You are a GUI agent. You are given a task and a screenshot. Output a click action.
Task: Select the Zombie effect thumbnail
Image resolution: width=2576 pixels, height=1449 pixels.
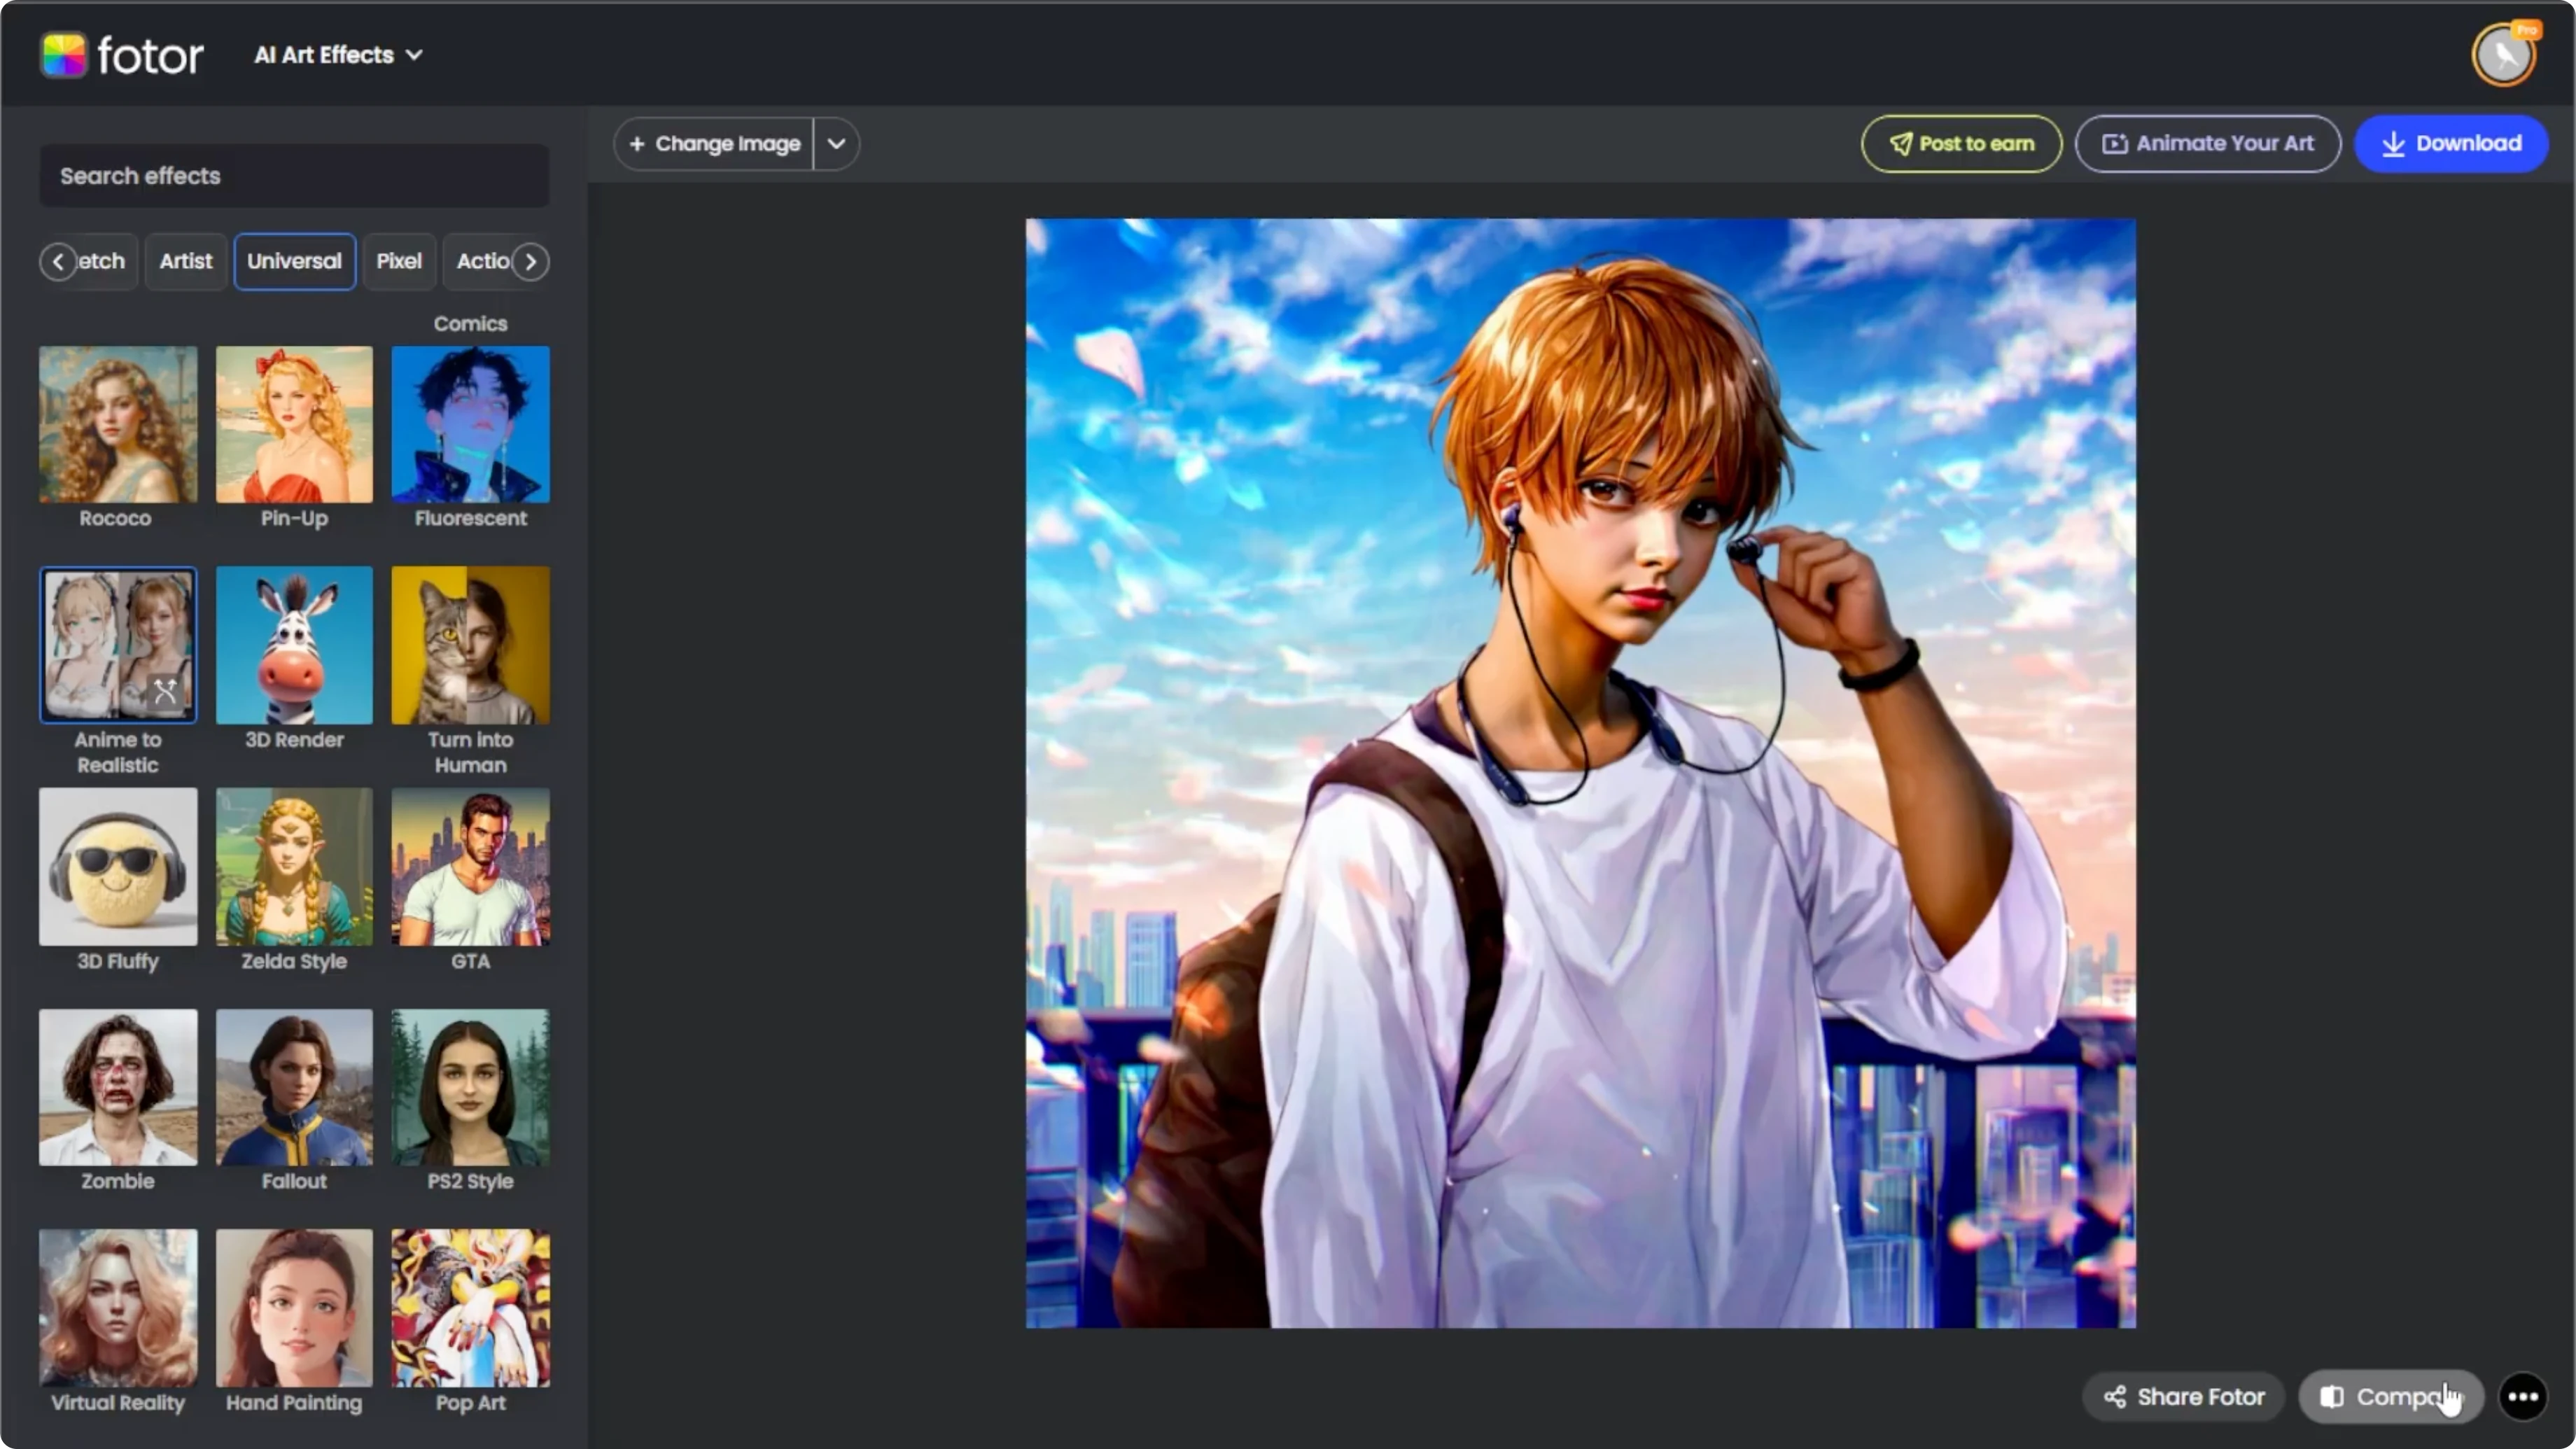(x=118, y=1088)
